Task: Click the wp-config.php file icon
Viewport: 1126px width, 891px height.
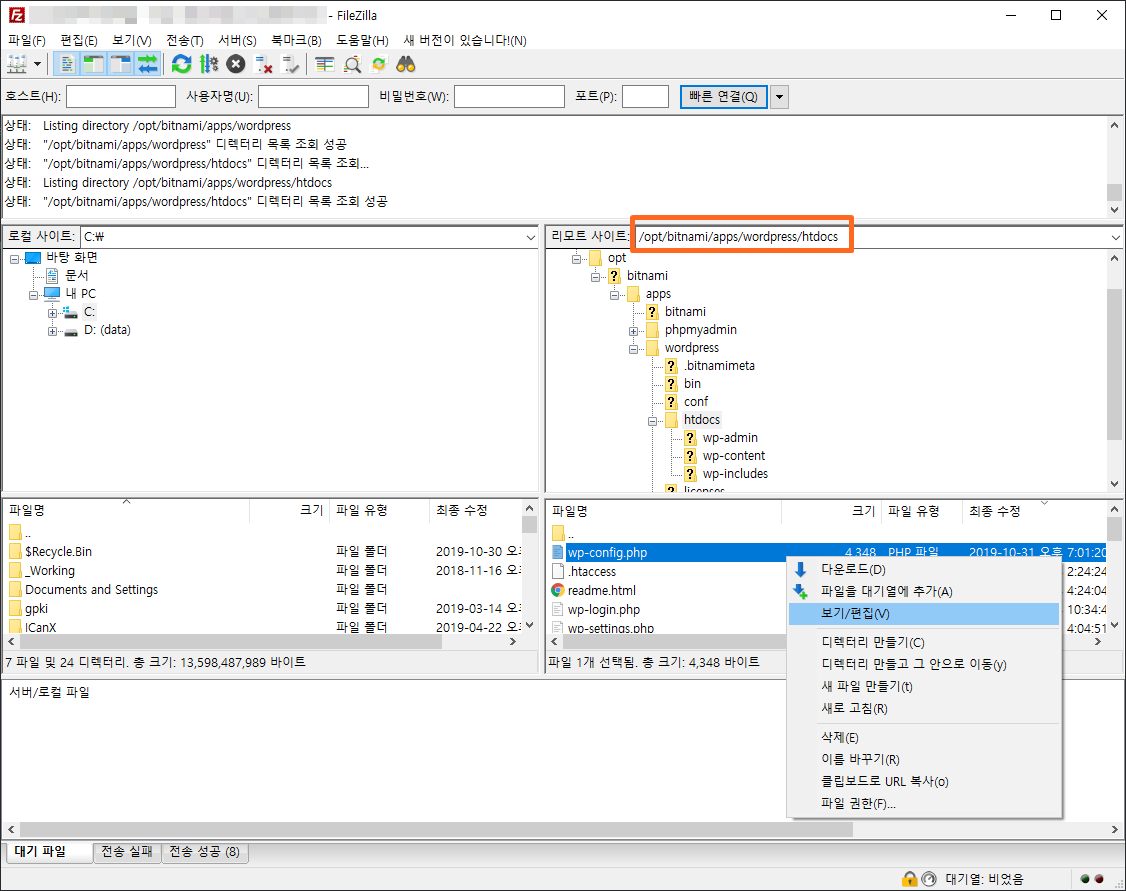Action: 558,552
